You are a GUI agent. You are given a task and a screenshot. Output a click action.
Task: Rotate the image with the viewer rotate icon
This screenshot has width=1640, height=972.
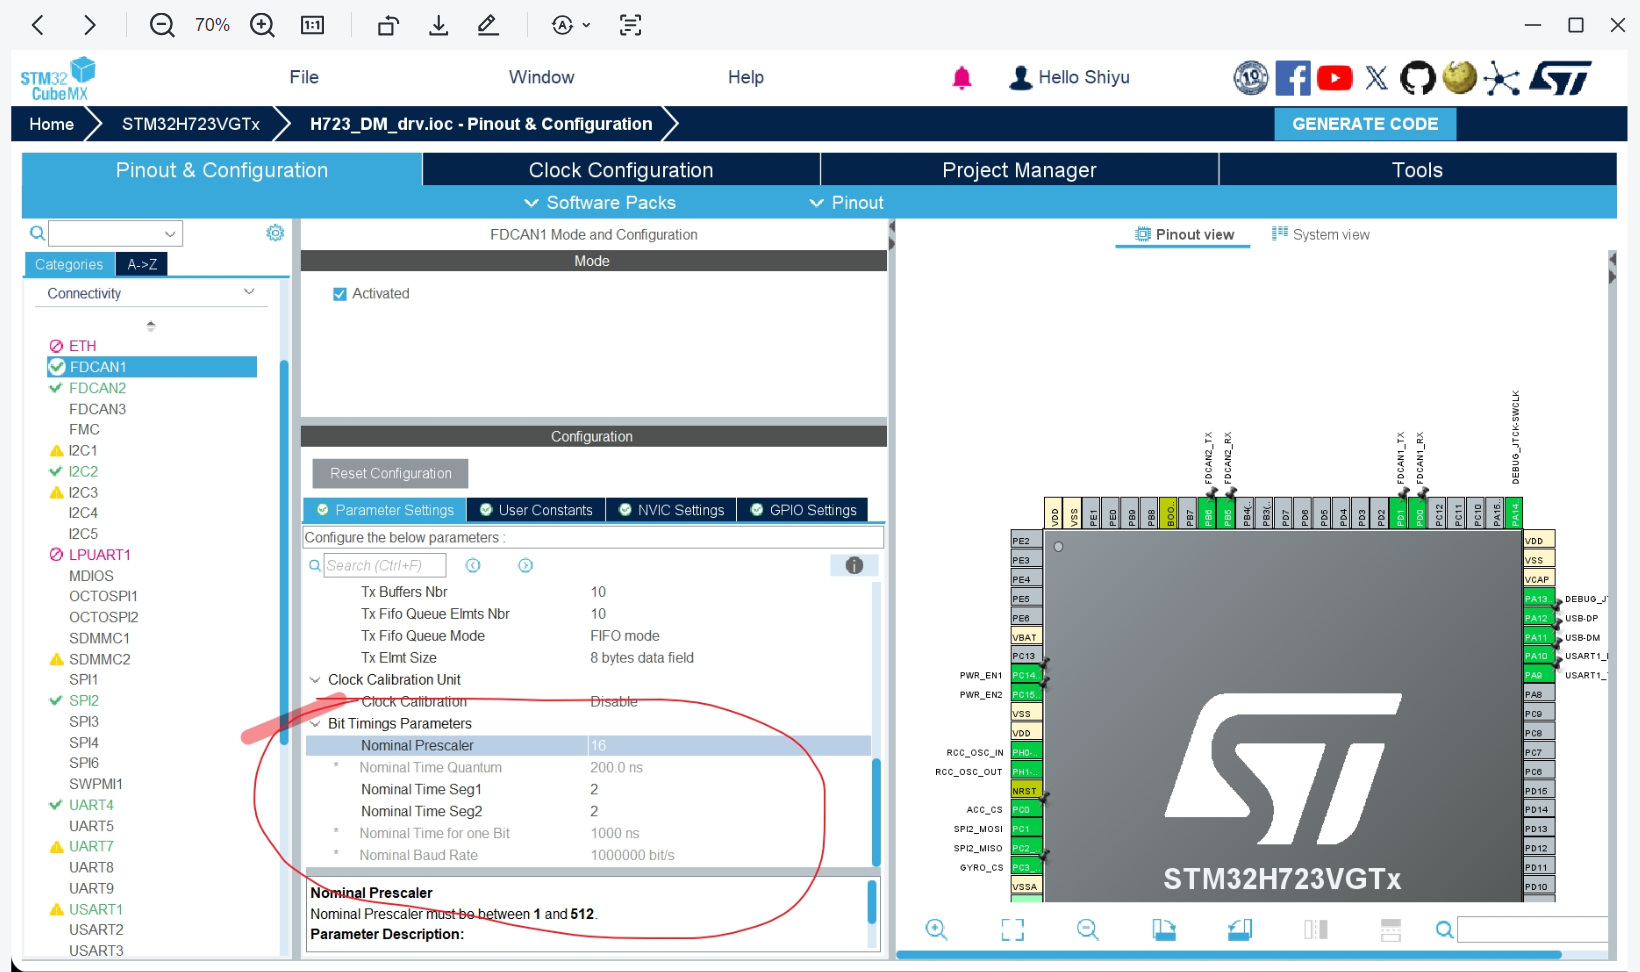(388, 25)
